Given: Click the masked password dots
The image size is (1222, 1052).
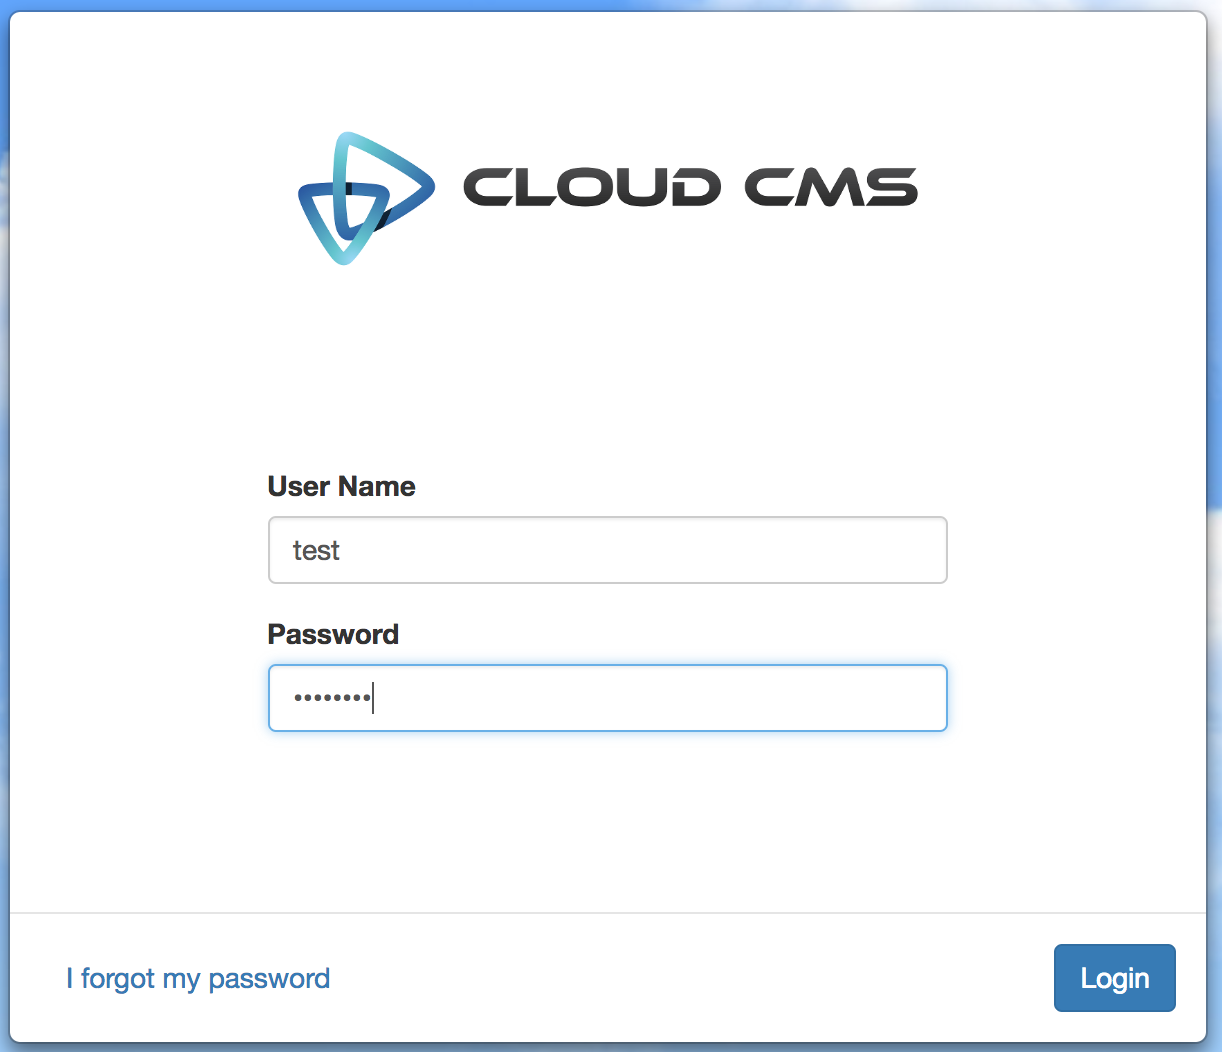Looking at the screenshot, I should (331, 698).
